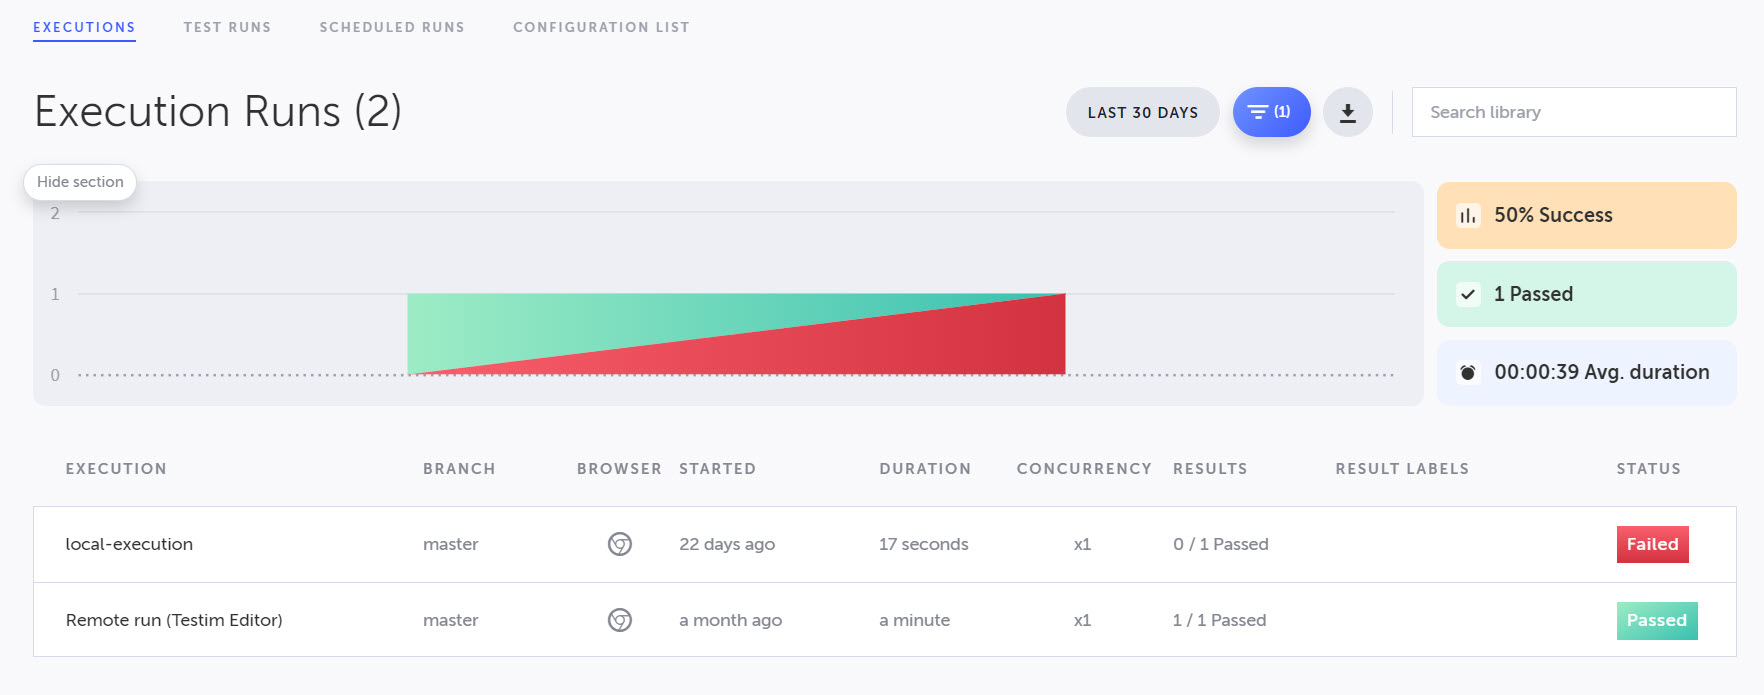Go to the Configuration List tab
Viewport: 1764px width, 695px height.
pyautogui.click(x=601, y=27)
